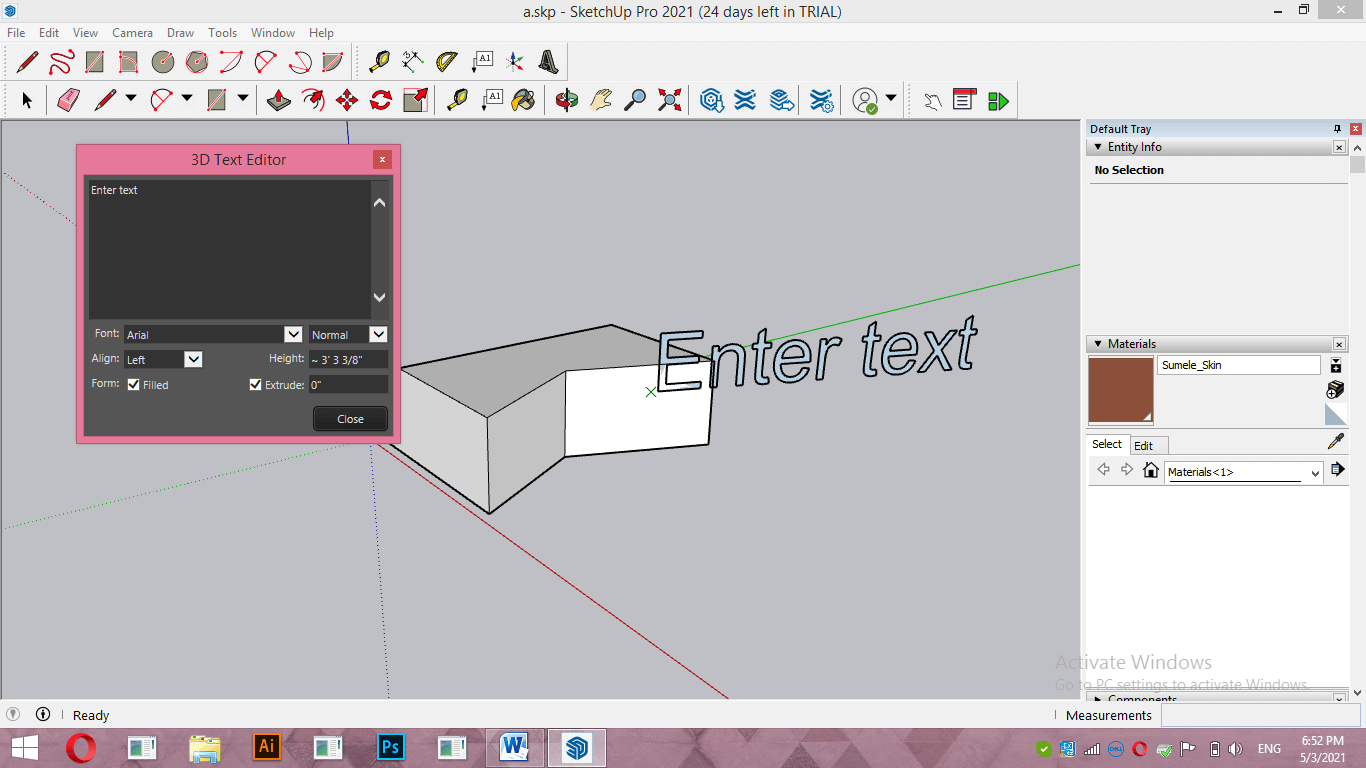Open the Line tool dropdown arrow in second row
The width and height of the screenshot is (1366, 768).
(x=131, y=99)
